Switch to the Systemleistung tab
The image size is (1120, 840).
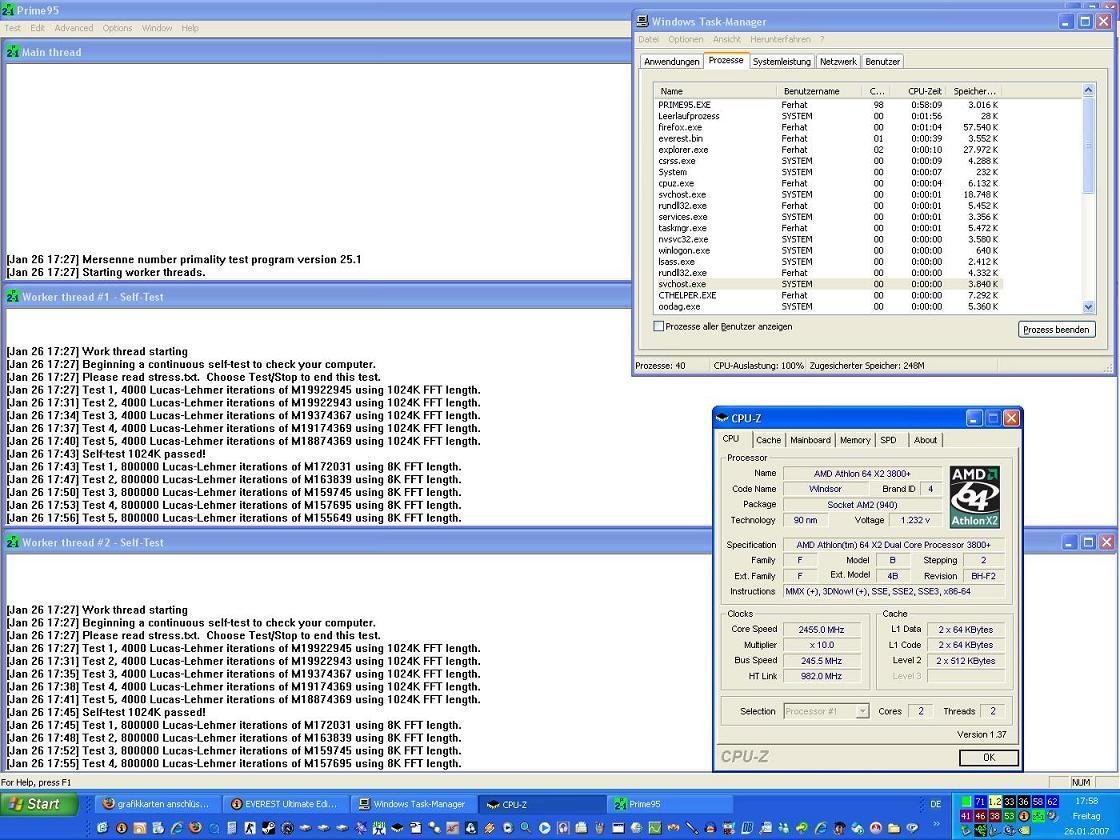[781, 61]
